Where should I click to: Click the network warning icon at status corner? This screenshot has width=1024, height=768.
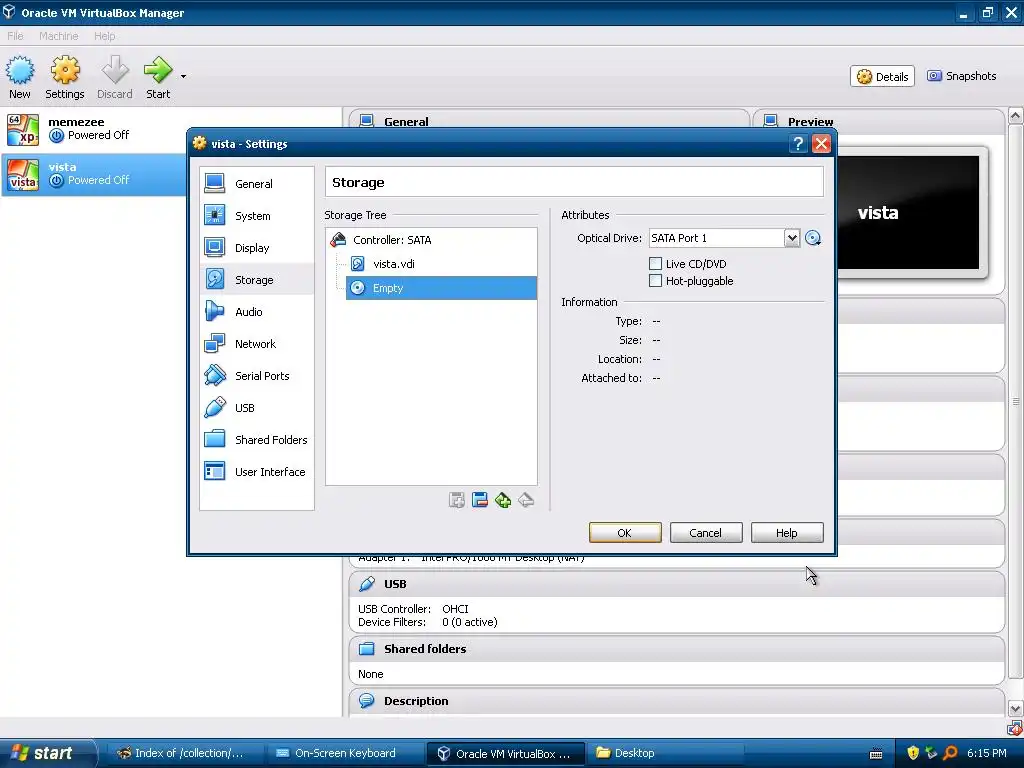1016,728
